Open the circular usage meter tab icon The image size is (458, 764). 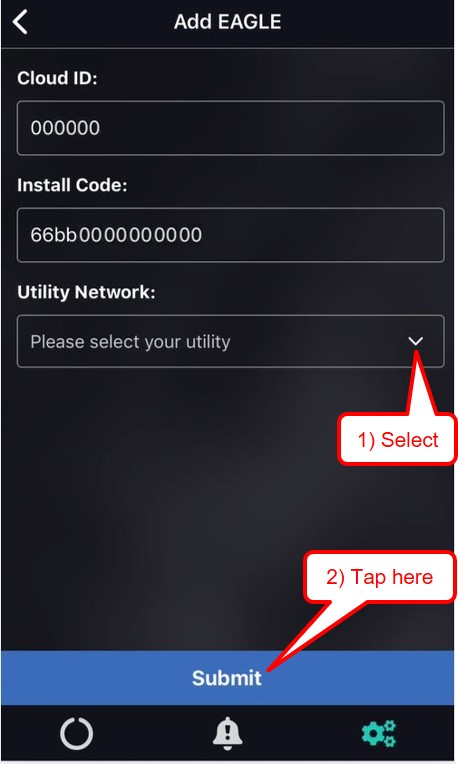tap(76, 733)
